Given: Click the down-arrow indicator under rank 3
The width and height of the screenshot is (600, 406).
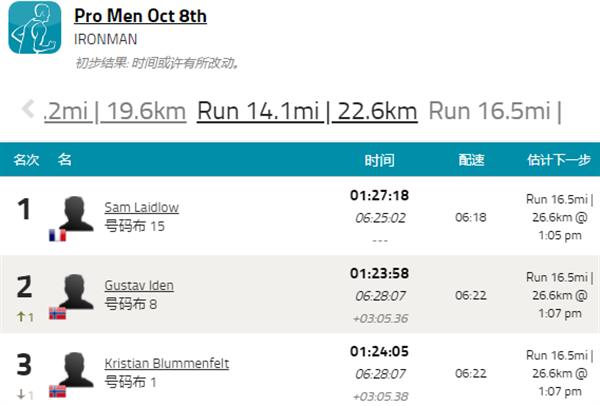Looking at the screenshot, I should coord(18,394).
